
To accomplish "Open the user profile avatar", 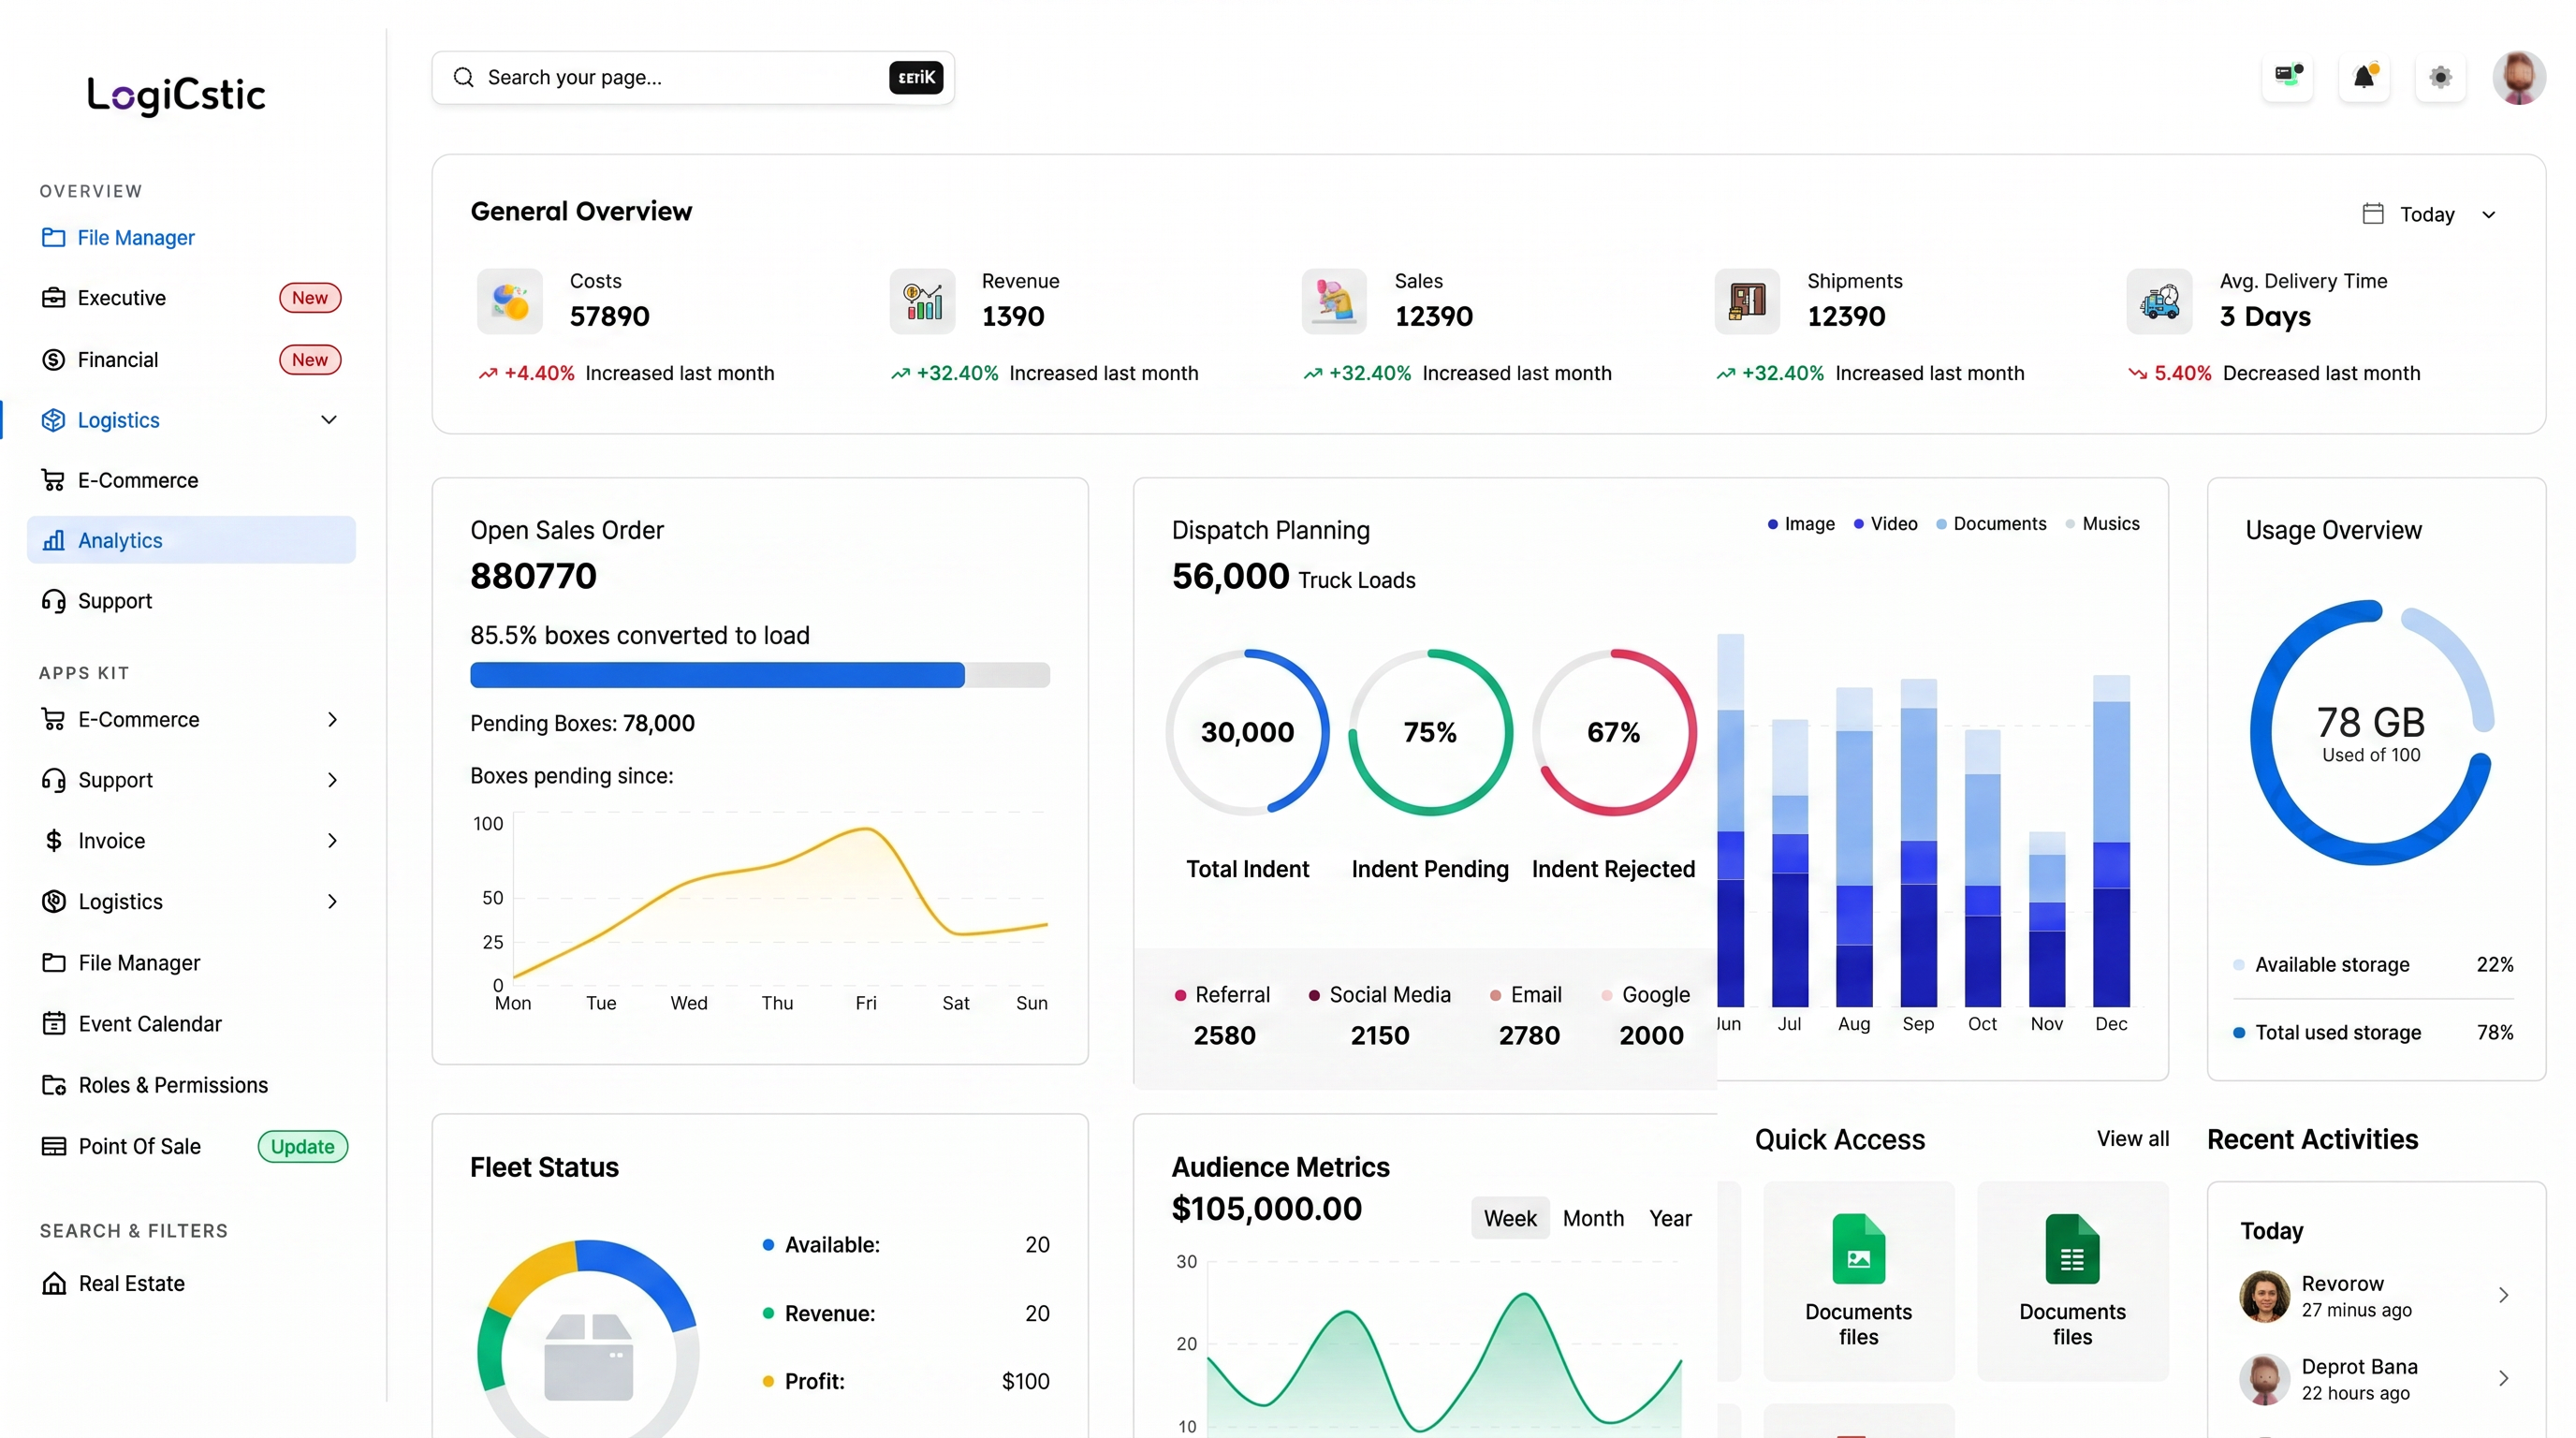I will click(x=2518, y=77).
